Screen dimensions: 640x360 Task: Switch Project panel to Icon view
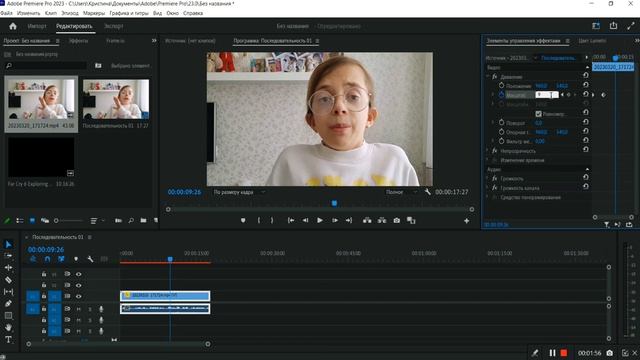click(x=32, y=220)
